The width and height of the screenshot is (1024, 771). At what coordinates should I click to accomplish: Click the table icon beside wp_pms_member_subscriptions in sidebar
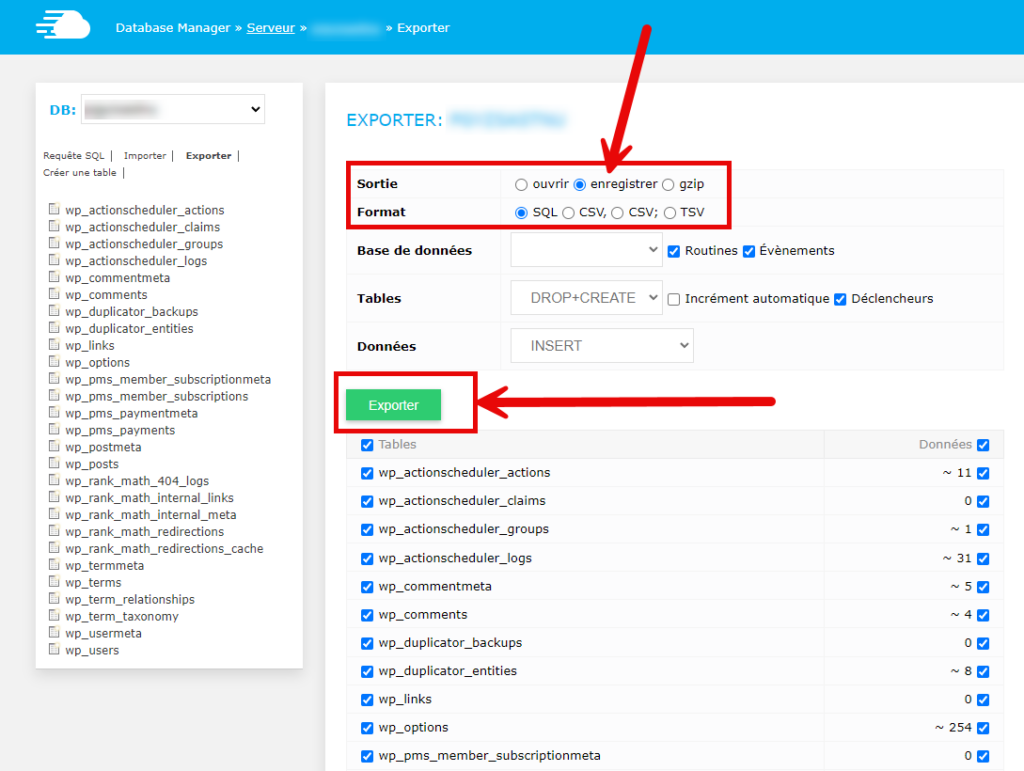click(x=54, y=396)
